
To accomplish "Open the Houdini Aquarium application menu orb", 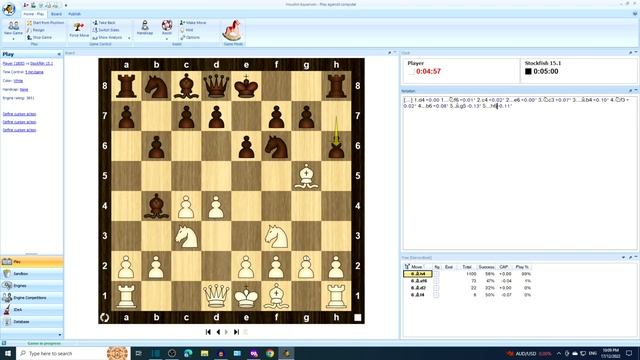I will tap(9, 9).
